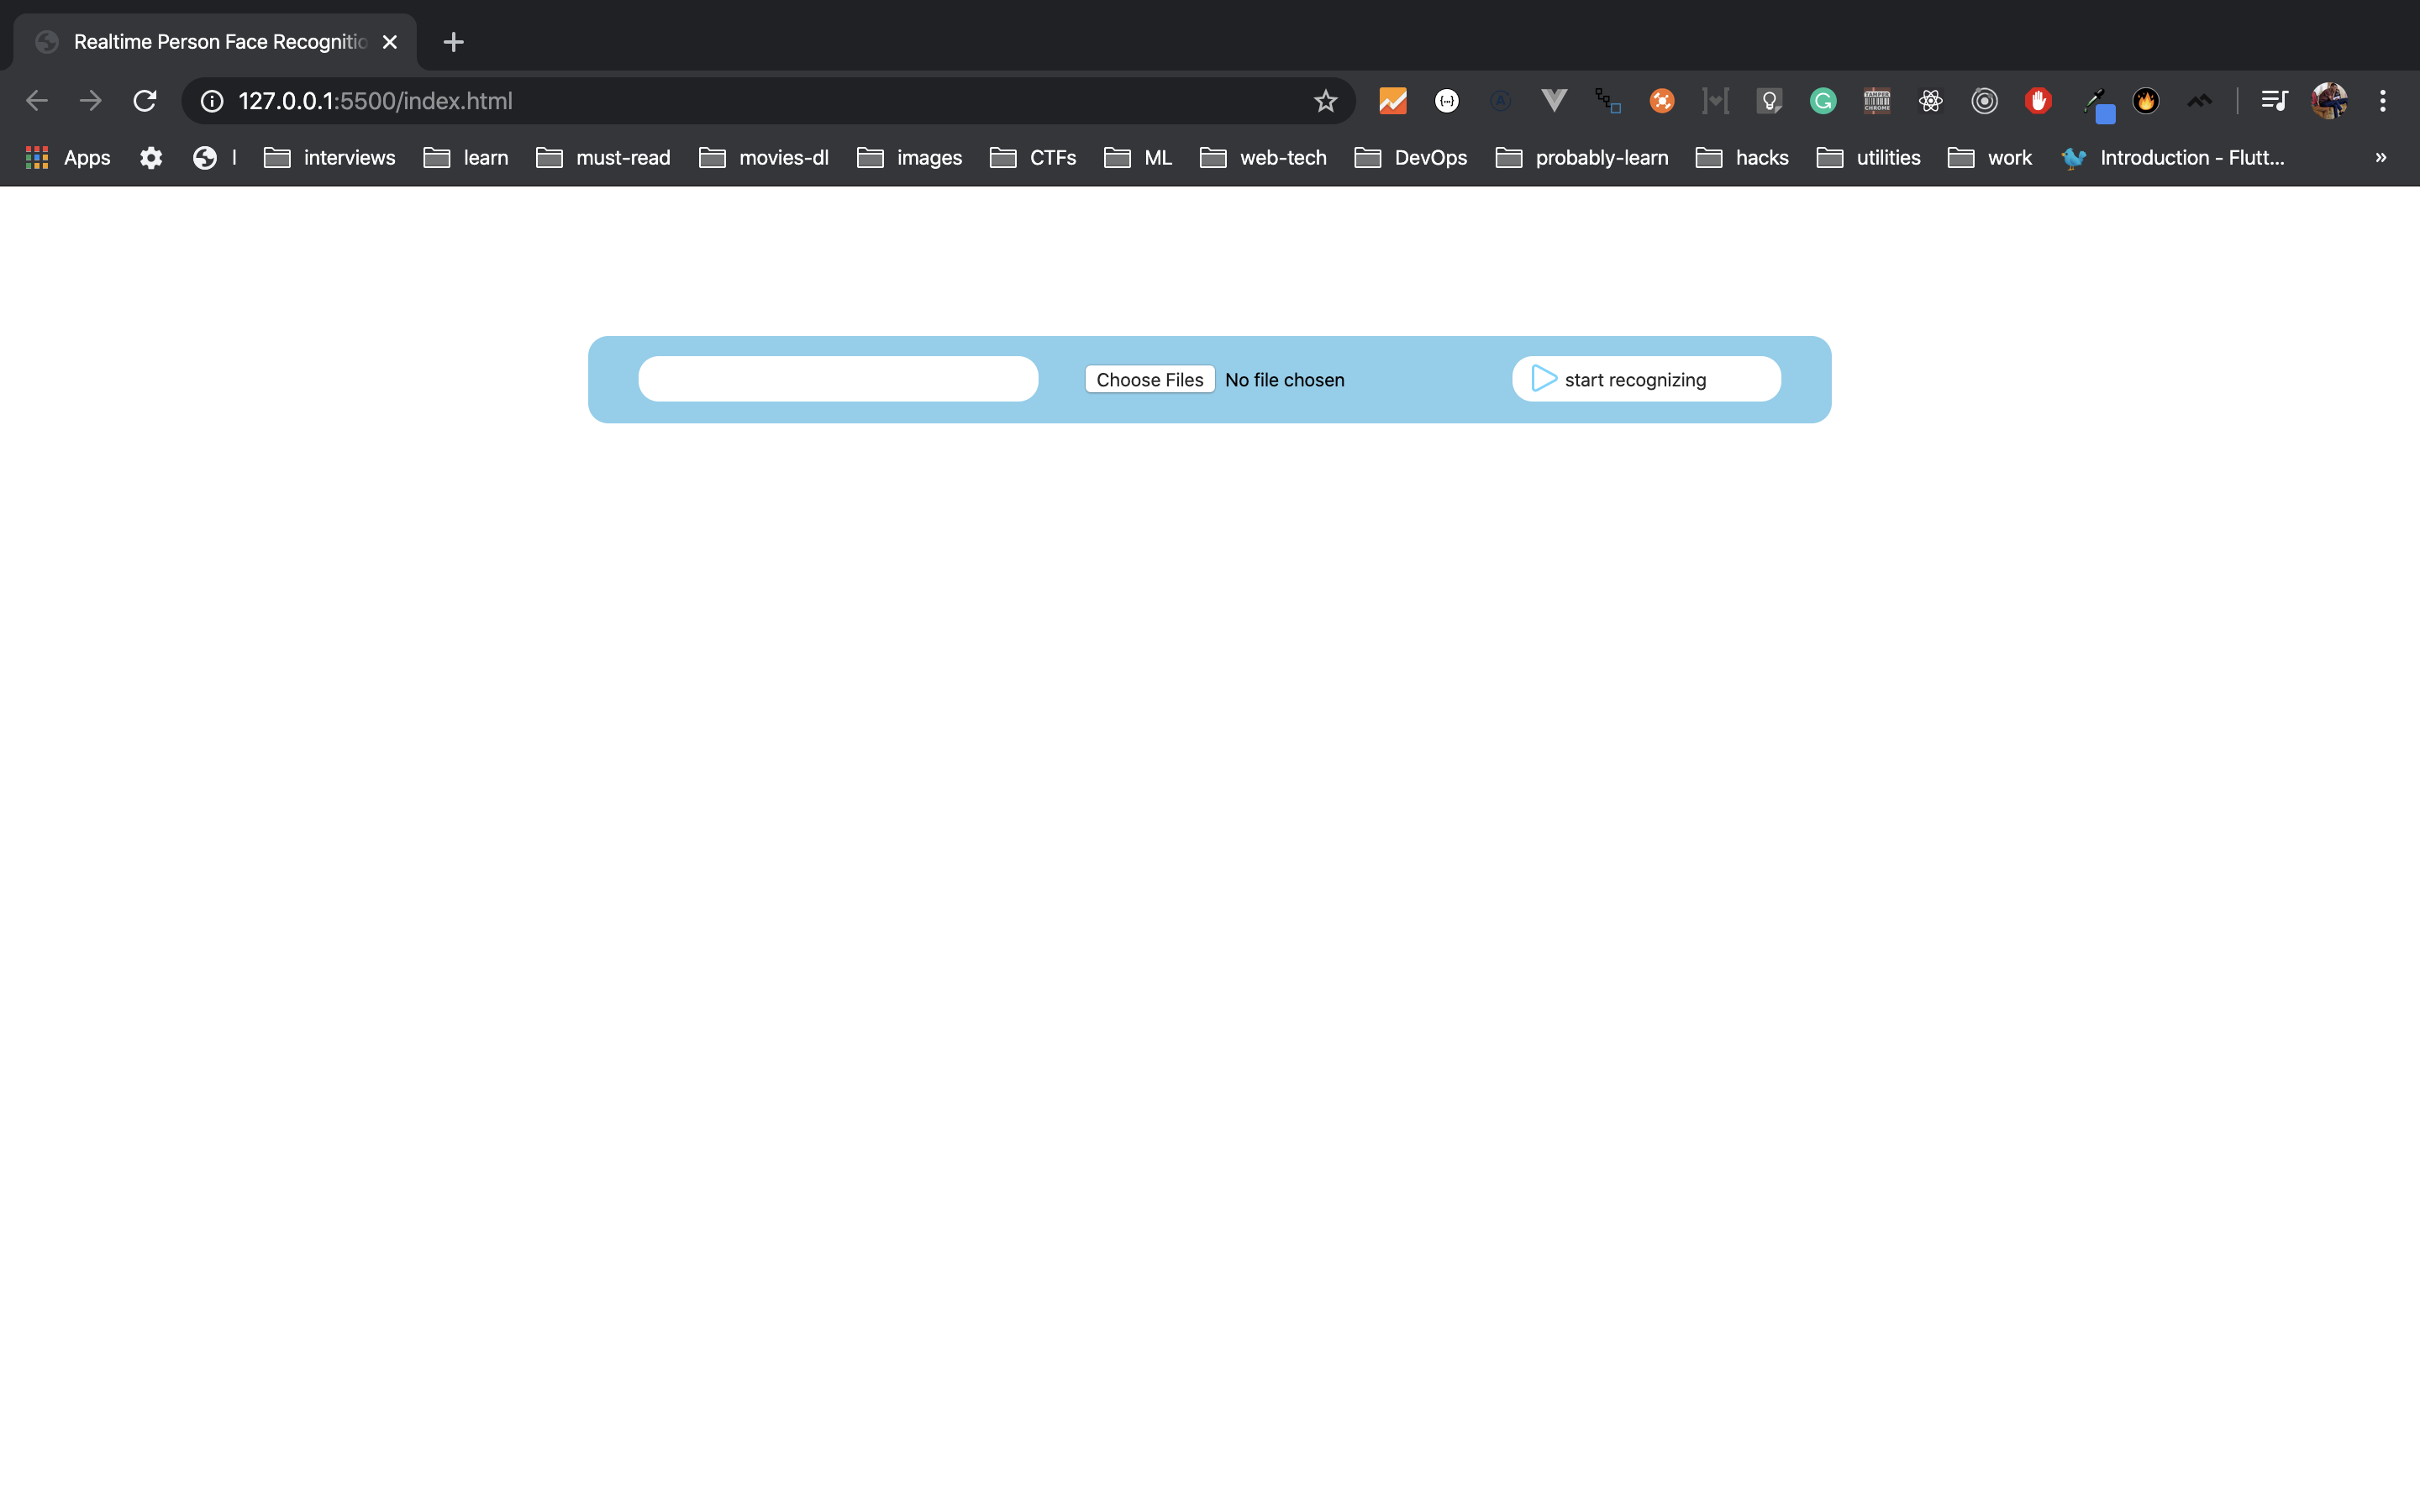The image size is (2420, 1512).
Task: Open the web-tech bookmarks folder
Action: click(1263, 158)
